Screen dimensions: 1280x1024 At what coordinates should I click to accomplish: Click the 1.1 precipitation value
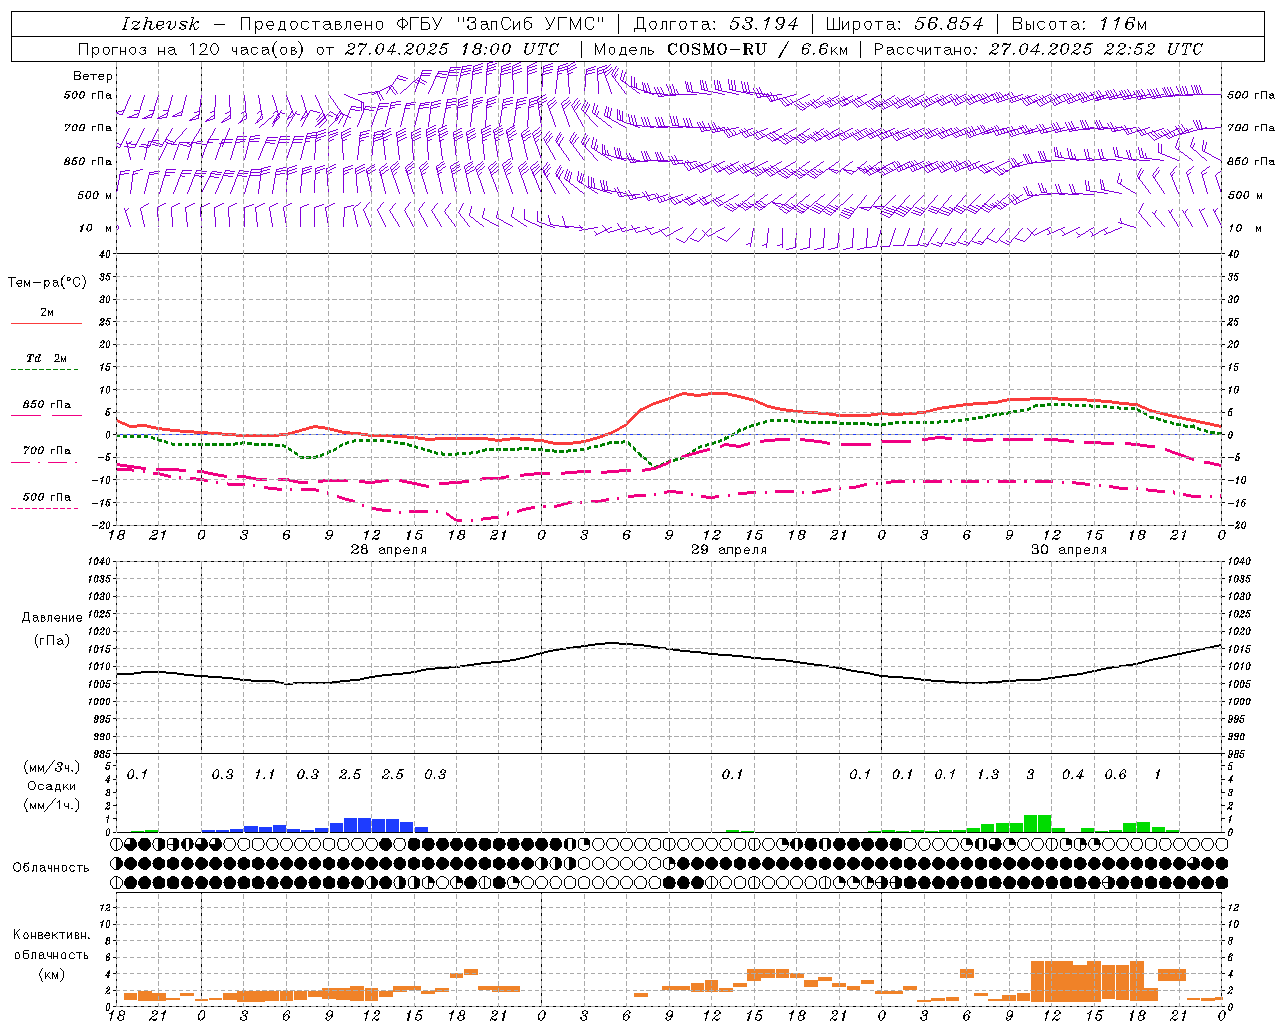[265, 774]
